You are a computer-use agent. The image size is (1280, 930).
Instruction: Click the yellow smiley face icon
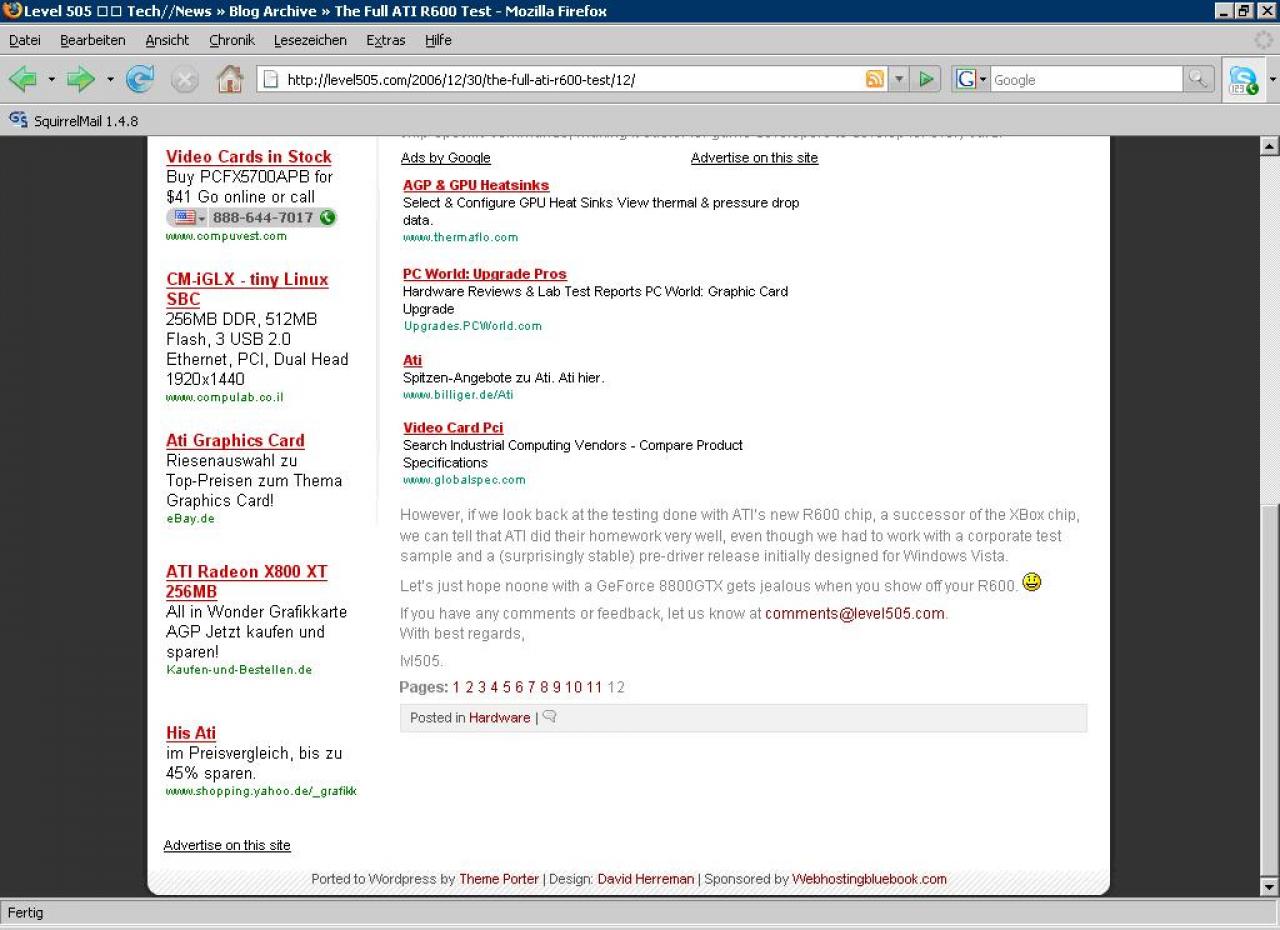click(1032, 582)
